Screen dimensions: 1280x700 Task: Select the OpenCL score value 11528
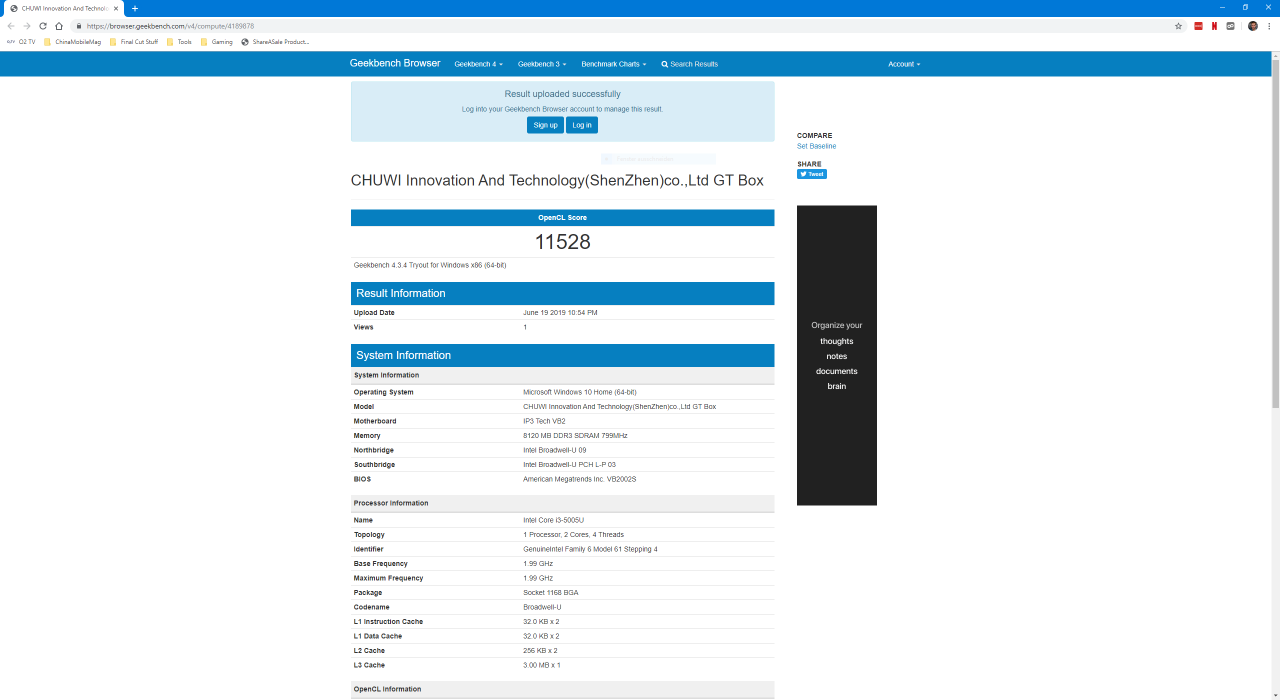pos(562,242)
